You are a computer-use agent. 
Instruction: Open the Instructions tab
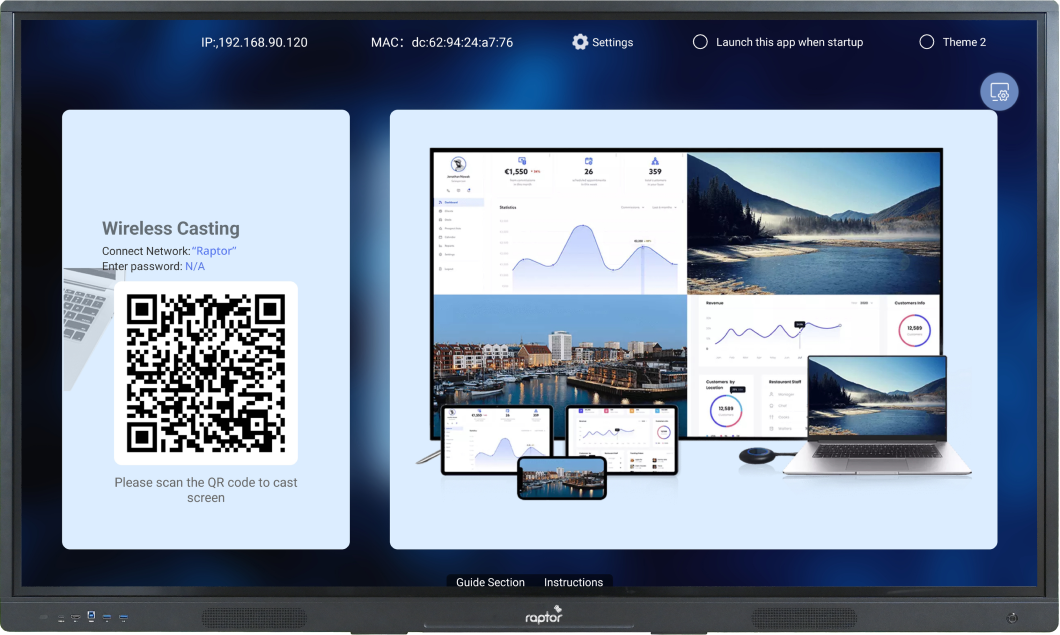573,582
